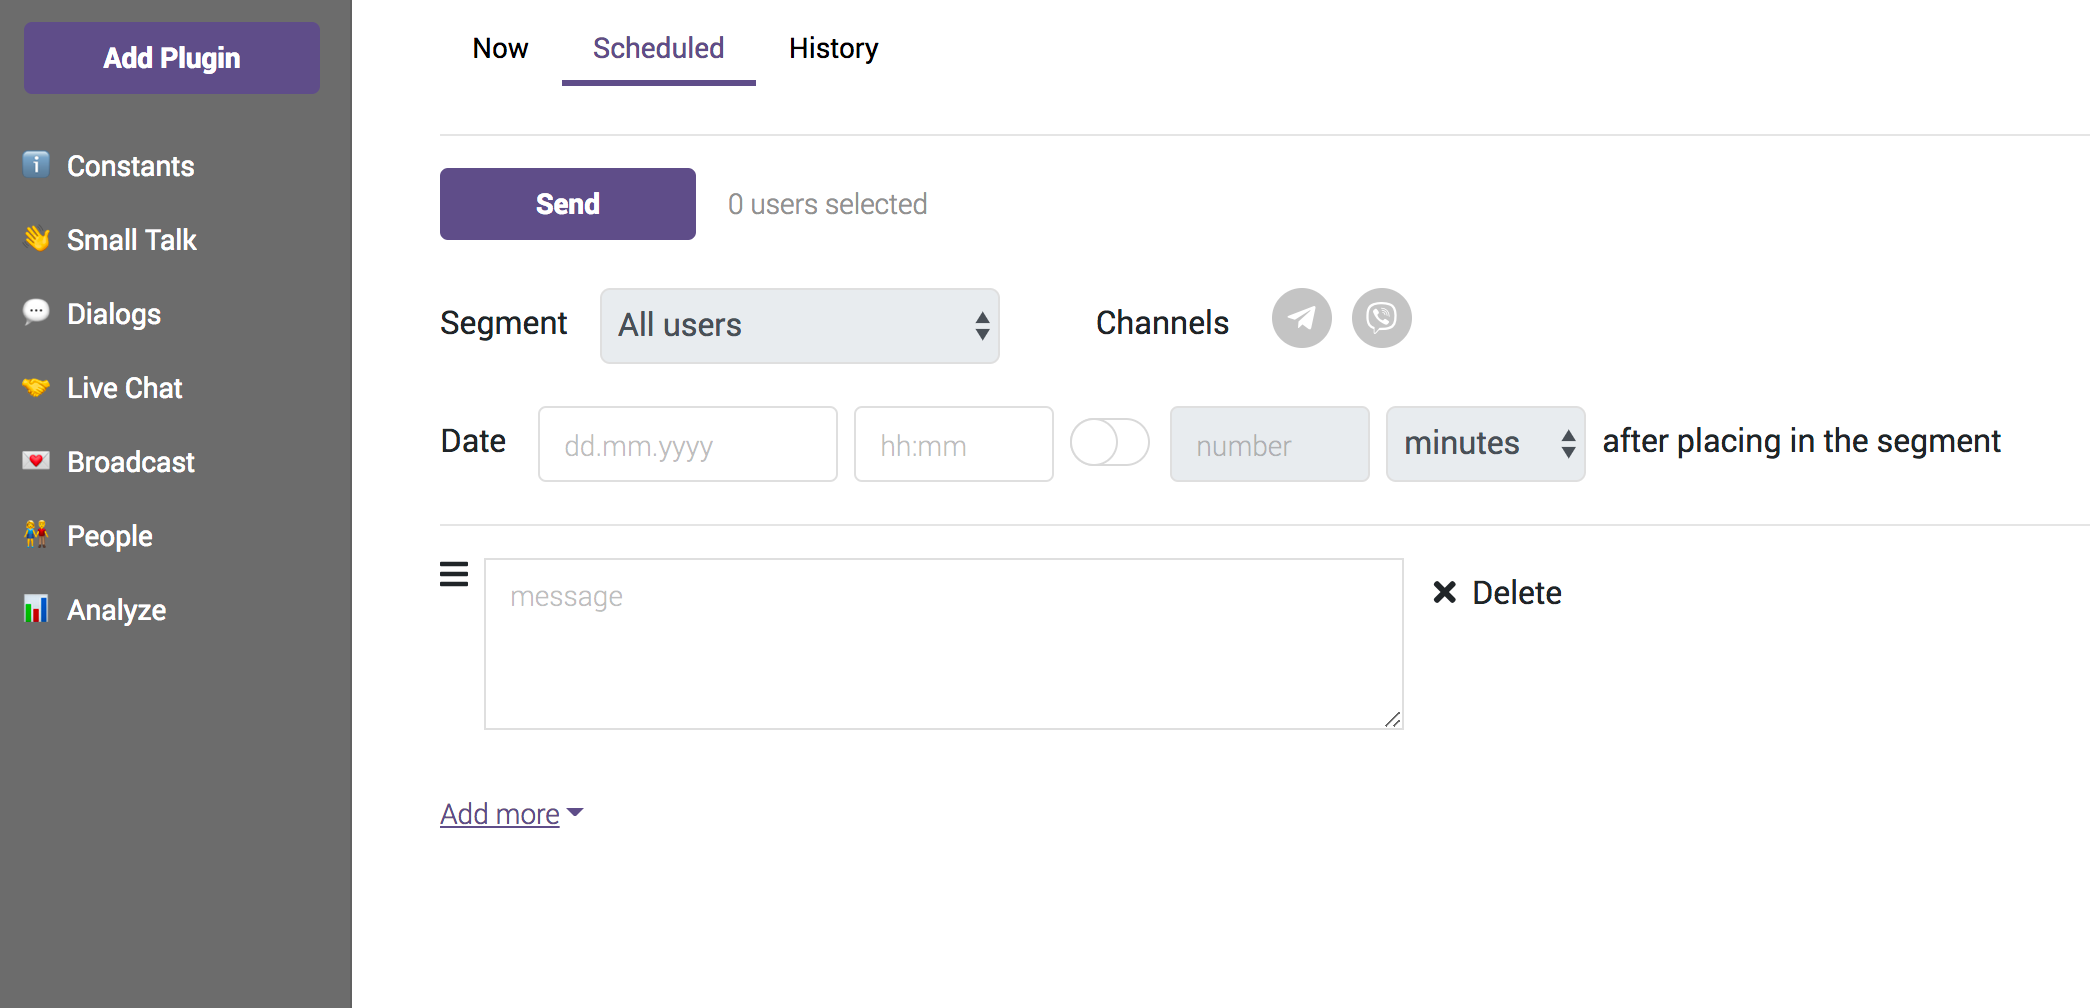2090x1008 pixels.
Task: Click the heart envelope Broadcast icon
Action: [x=36, y=460]
